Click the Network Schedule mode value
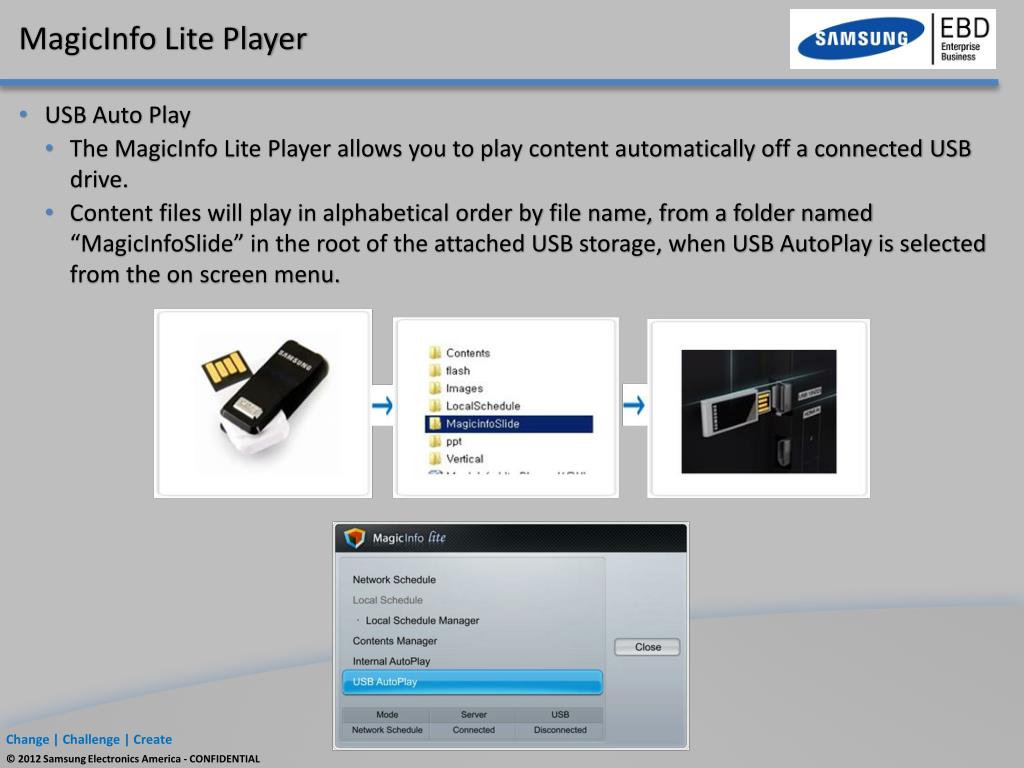The width and height of the screenshot is (1024, 768). click(387, 730)
